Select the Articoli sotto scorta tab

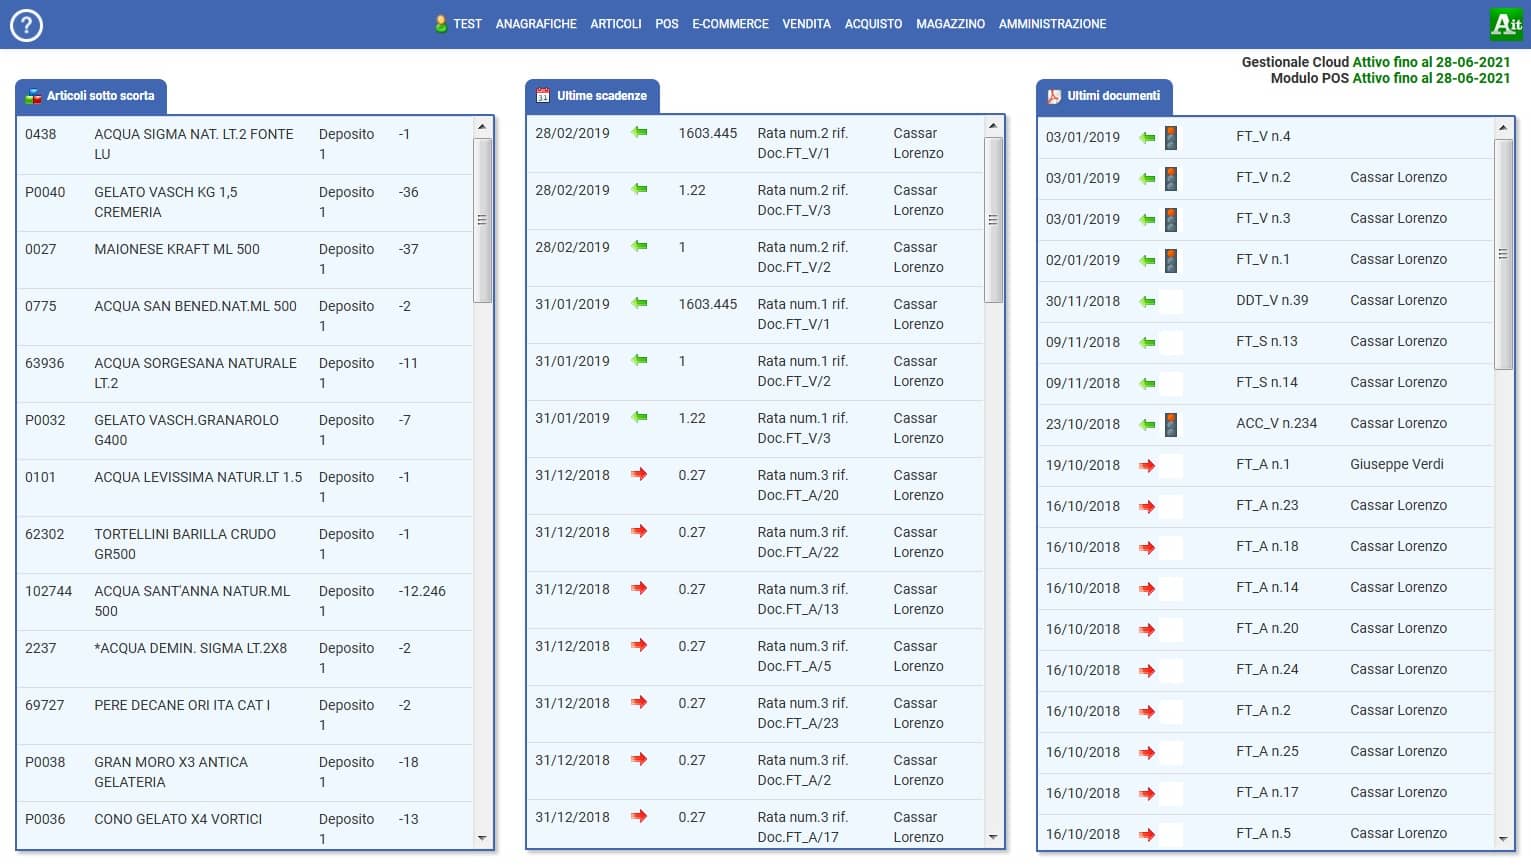(x=91, y=96)
